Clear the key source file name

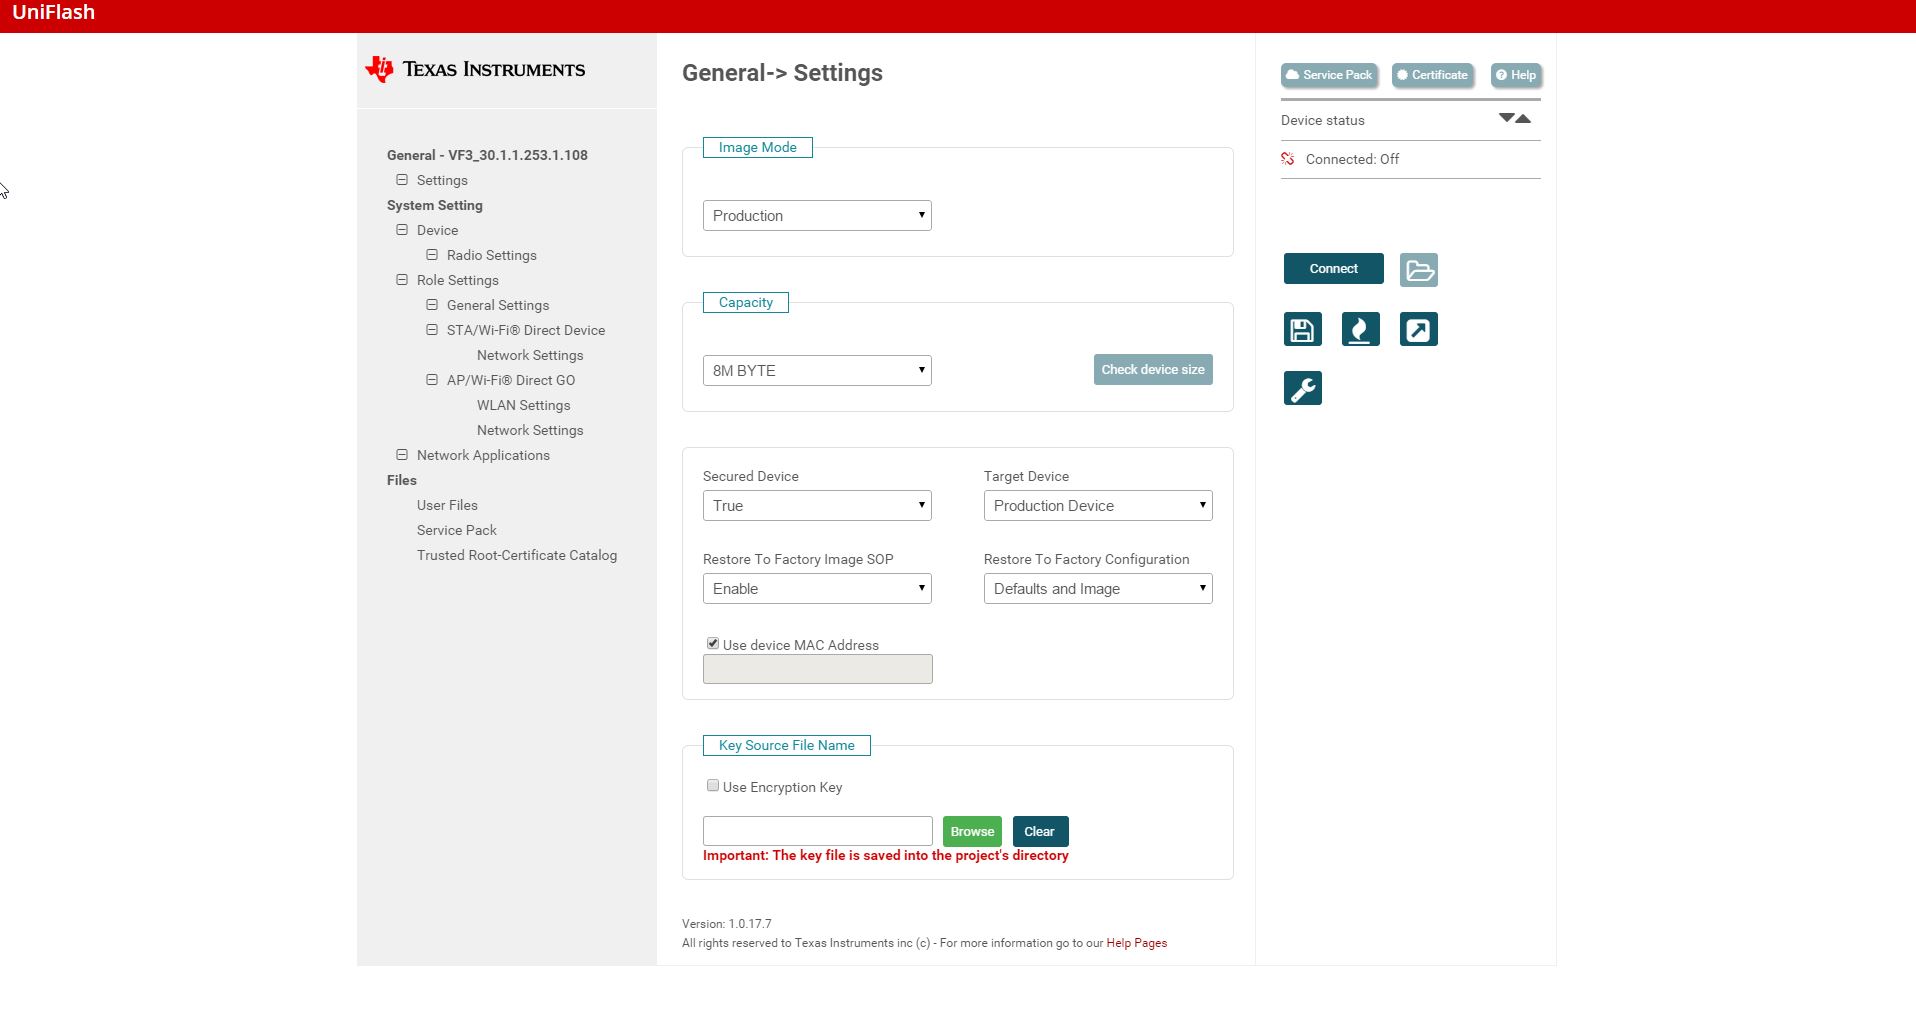[1040, 832]
